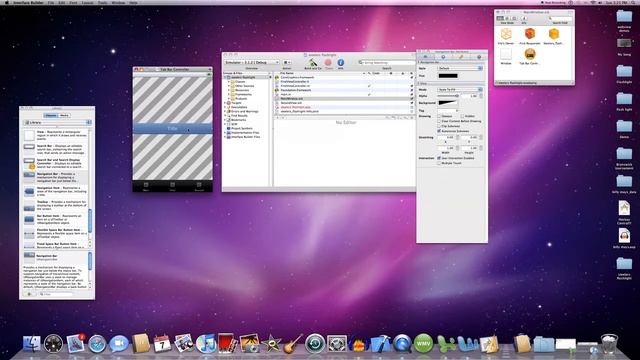Viewport: 640px width, 360px height.
Task: Open the Simulator Debug overview dropdown
Action: tap(252, 62)
